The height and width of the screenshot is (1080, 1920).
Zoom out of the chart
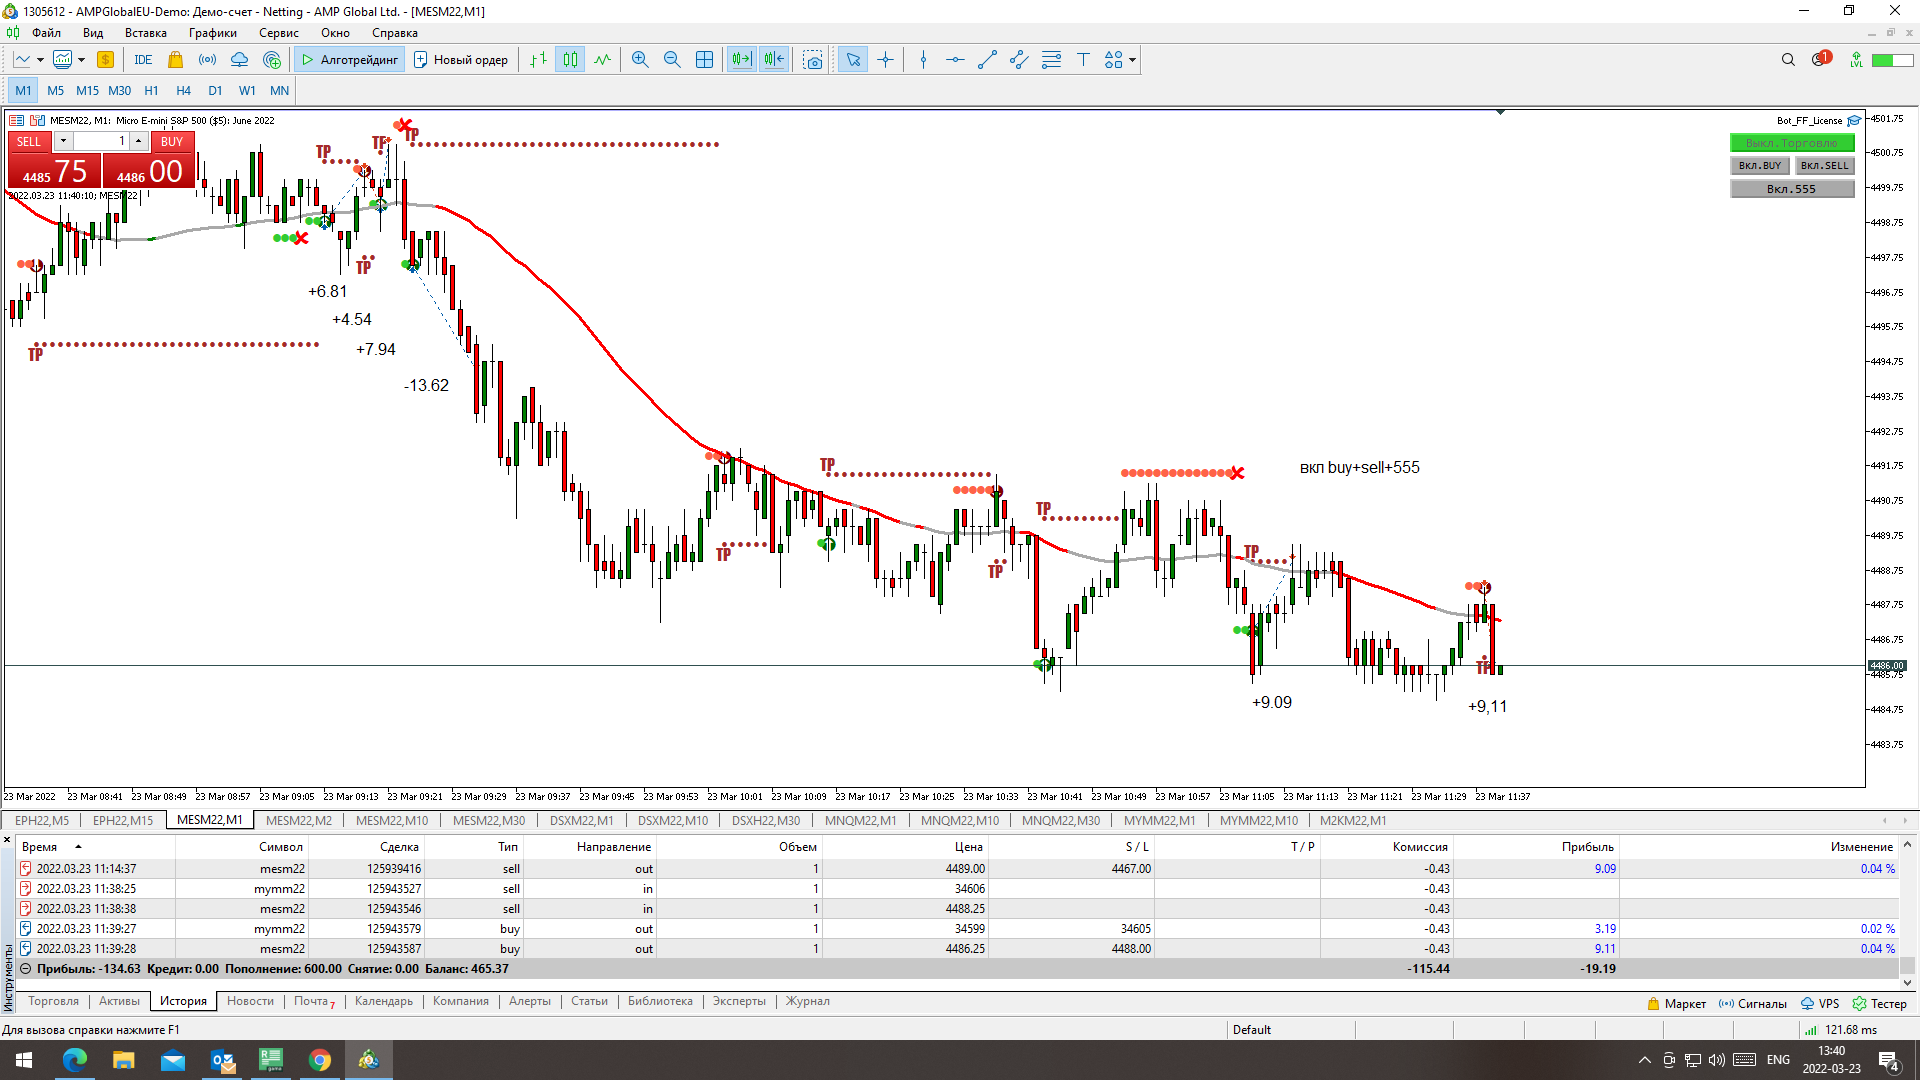pyautogui.click(x=672, y=60)
